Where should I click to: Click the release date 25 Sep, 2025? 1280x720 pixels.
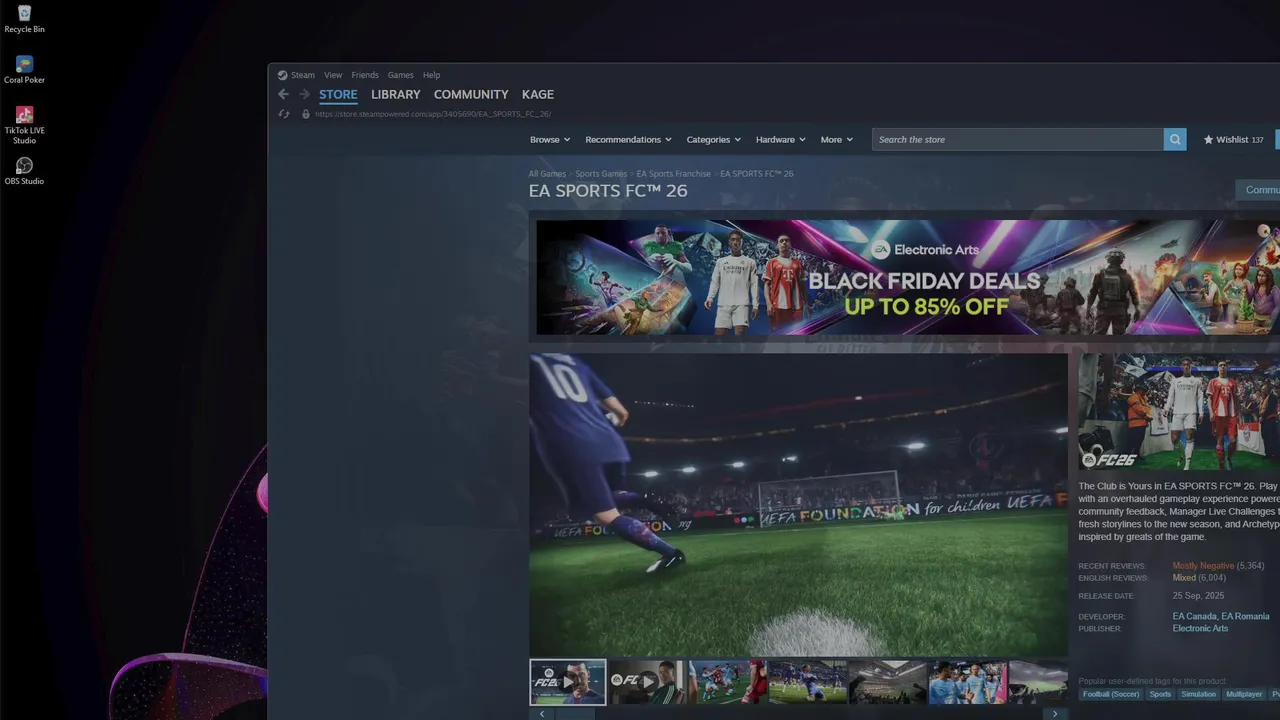[1198, 596]
